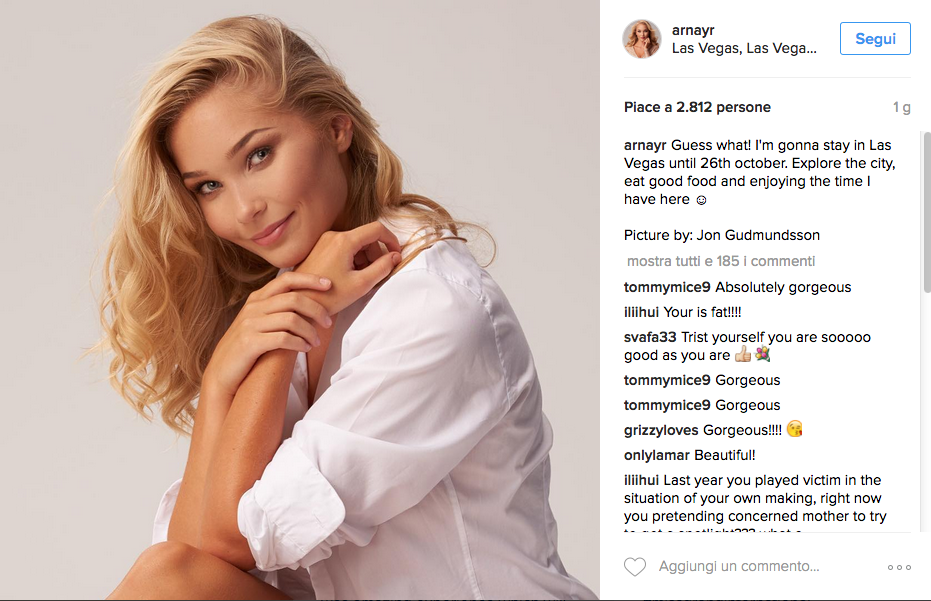
Task: Open iliihui profile from 'Last year' comment
Action: pos(641,480)
